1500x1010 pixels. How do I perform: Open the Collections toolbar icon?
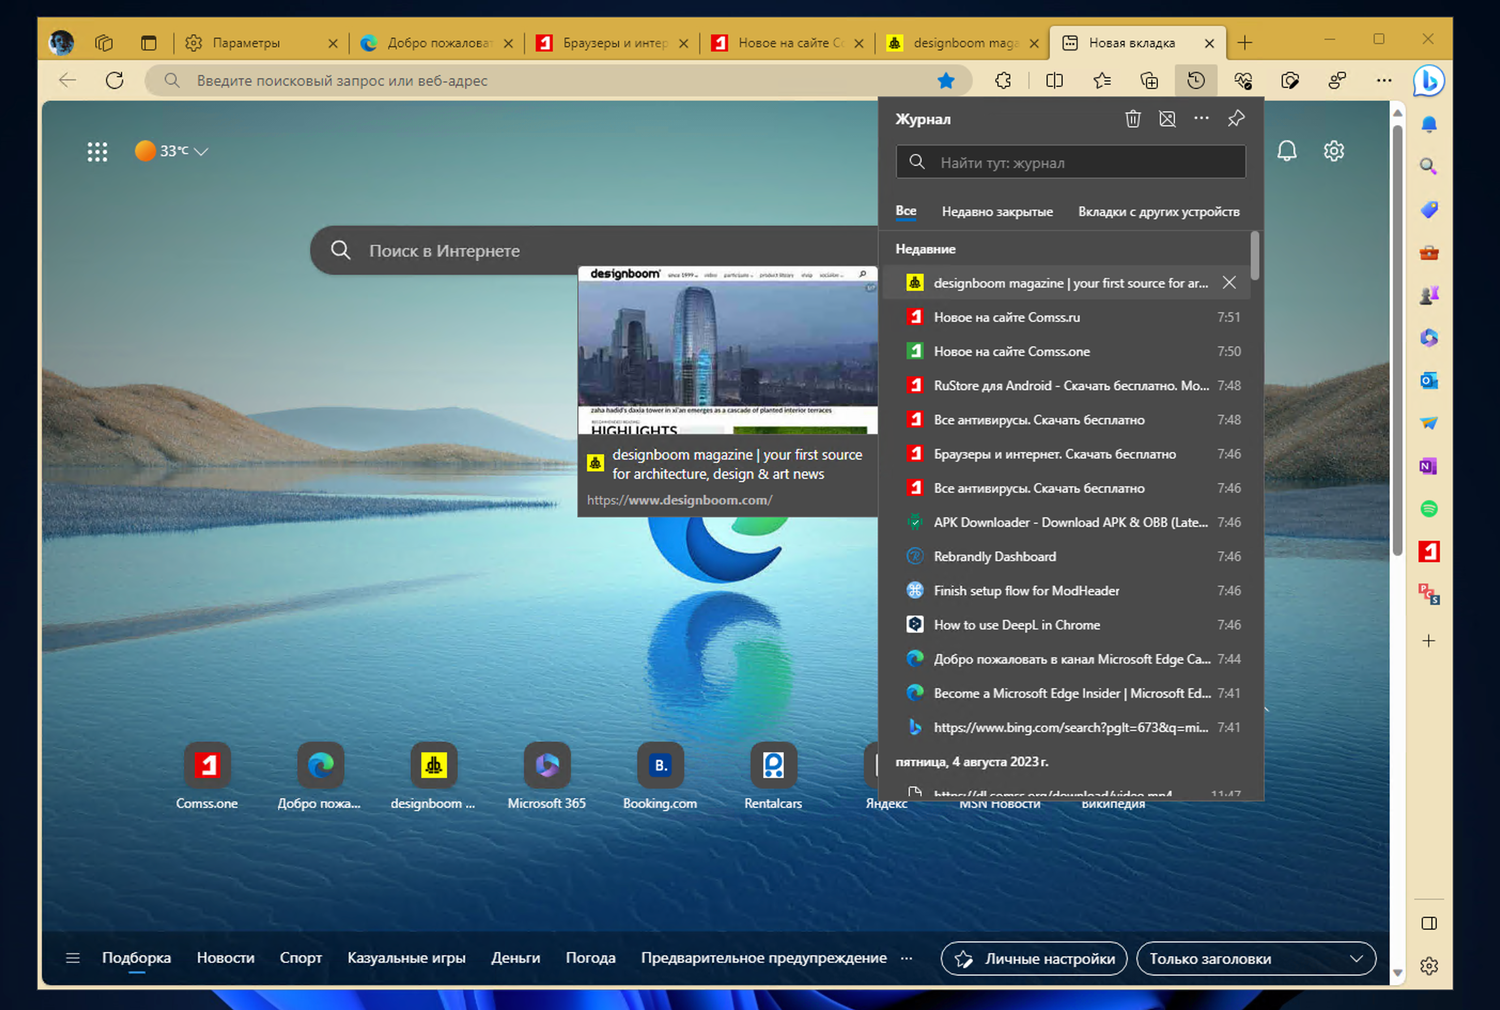pos(1149,81)
